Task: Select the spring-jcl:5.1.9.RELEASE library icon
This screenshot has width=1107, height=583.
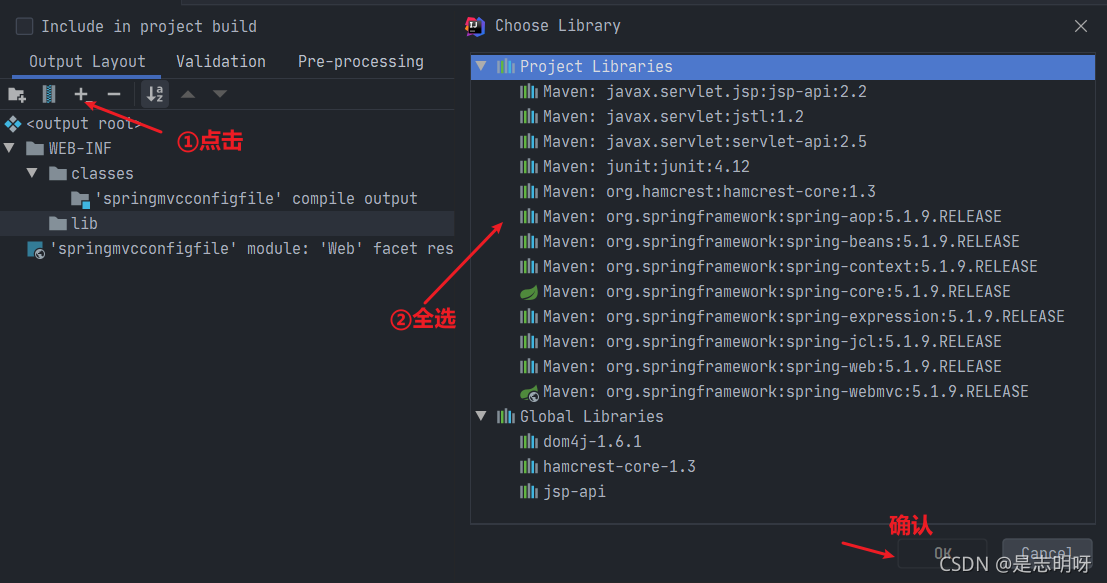Action: pos(529,342)
